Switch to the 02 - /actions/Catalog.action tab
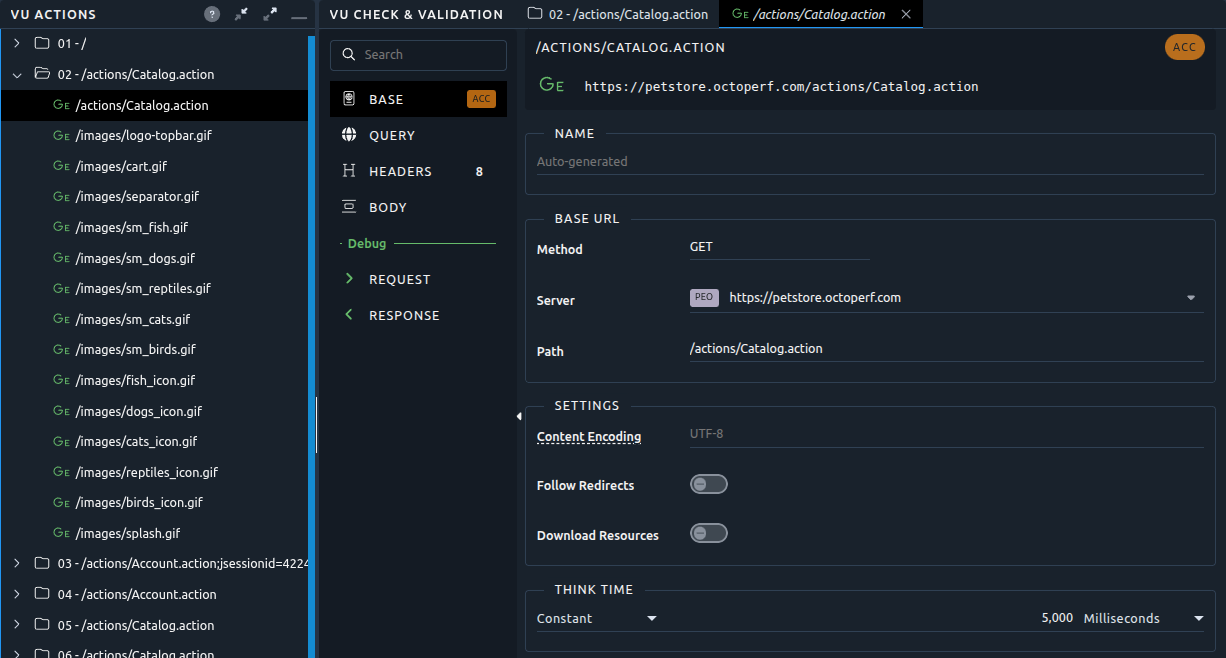This screenshot has width=1226, height=658. [x=618, y=14]
